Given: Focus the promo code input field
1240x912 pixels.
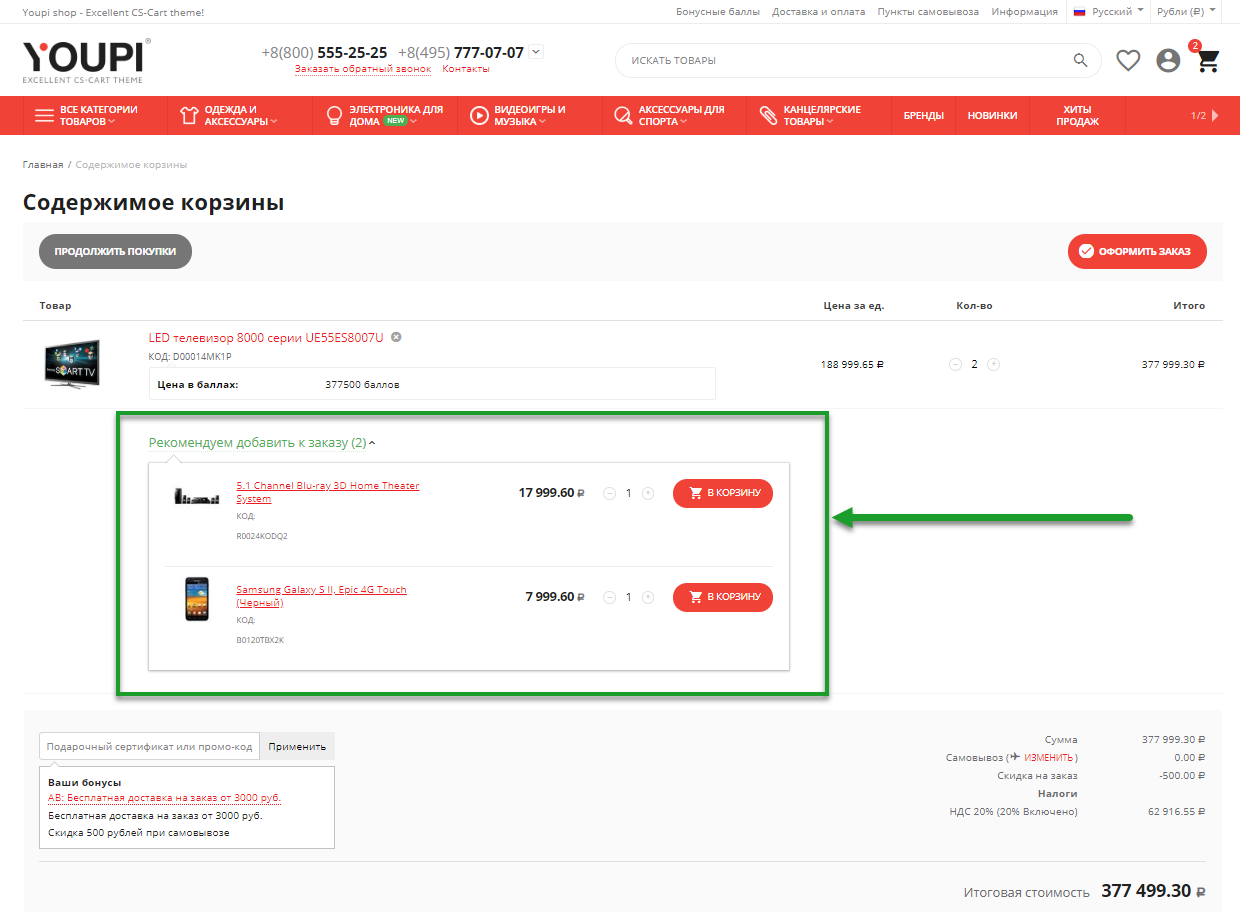Looking at the screenshot, I should click(149, 746).
